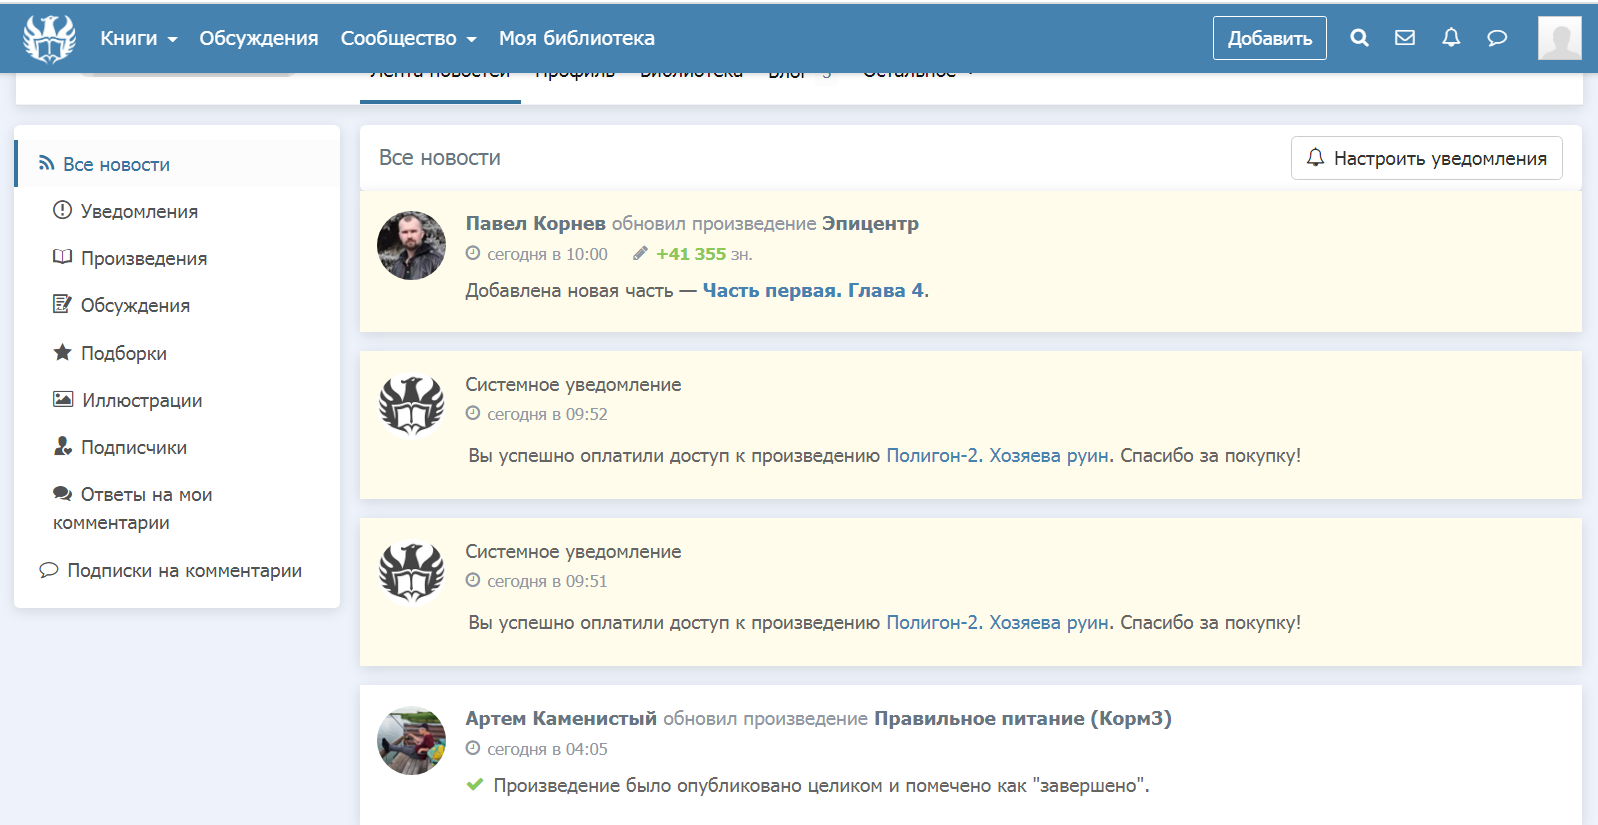Open Полигон-2. Хозяева руин from 09:52 notice
The width and height of the screenshot is (1598, 825).
pos(997,456)
